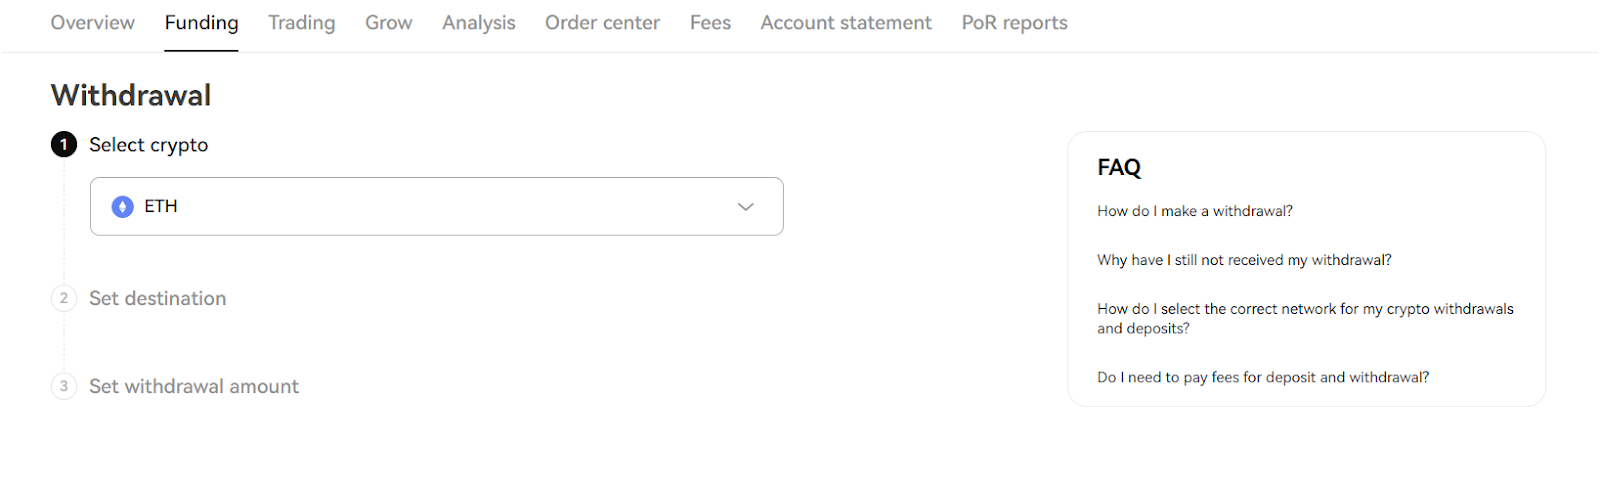
Task: Select the Funding tab
Action: click(202, 23)
